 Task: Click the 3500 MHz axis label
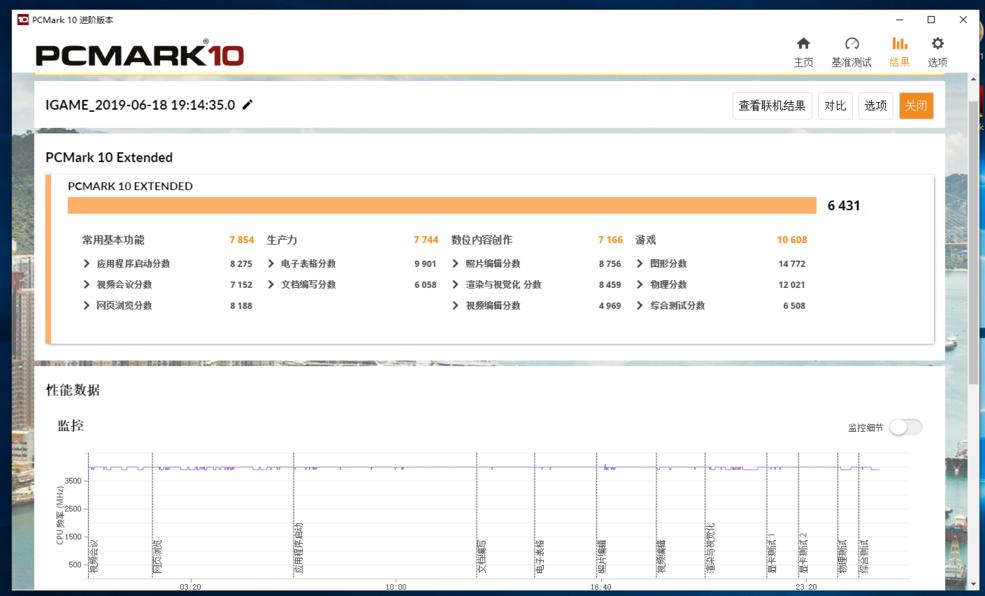(73, 481)
